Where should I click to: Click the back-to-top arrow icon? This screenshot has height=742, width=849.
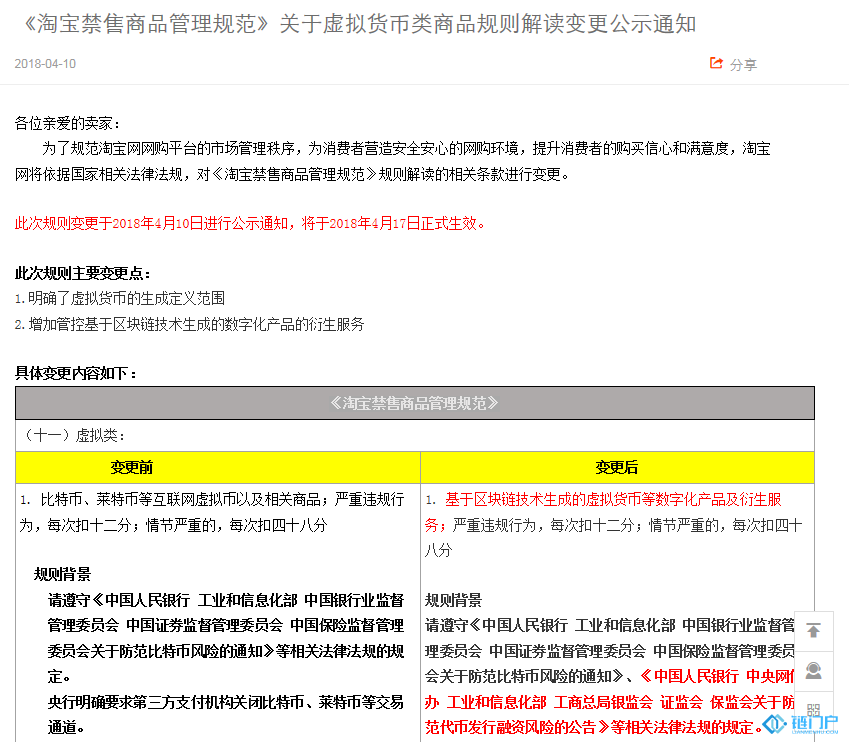[x=813, y=631]
